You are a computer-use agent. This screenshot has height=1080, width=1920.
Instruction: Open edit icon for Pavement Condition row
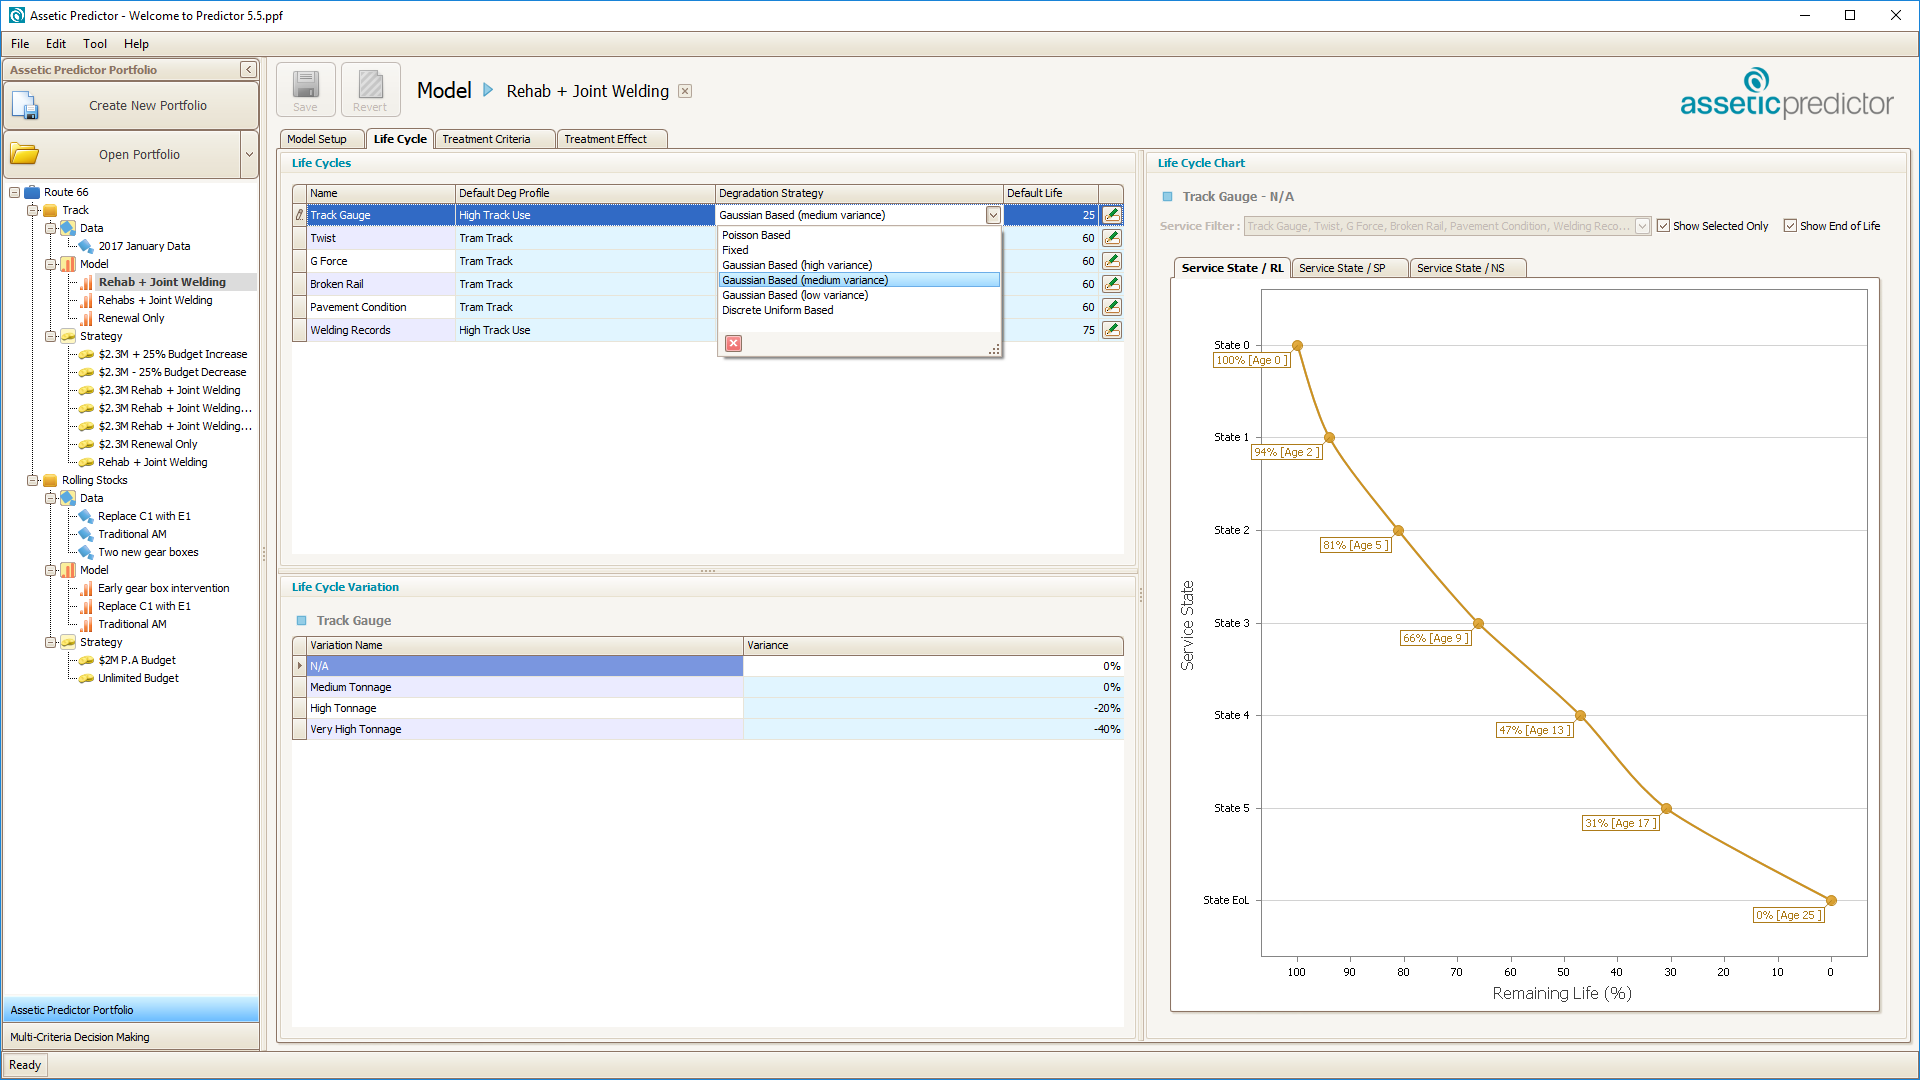(1111, 307)
